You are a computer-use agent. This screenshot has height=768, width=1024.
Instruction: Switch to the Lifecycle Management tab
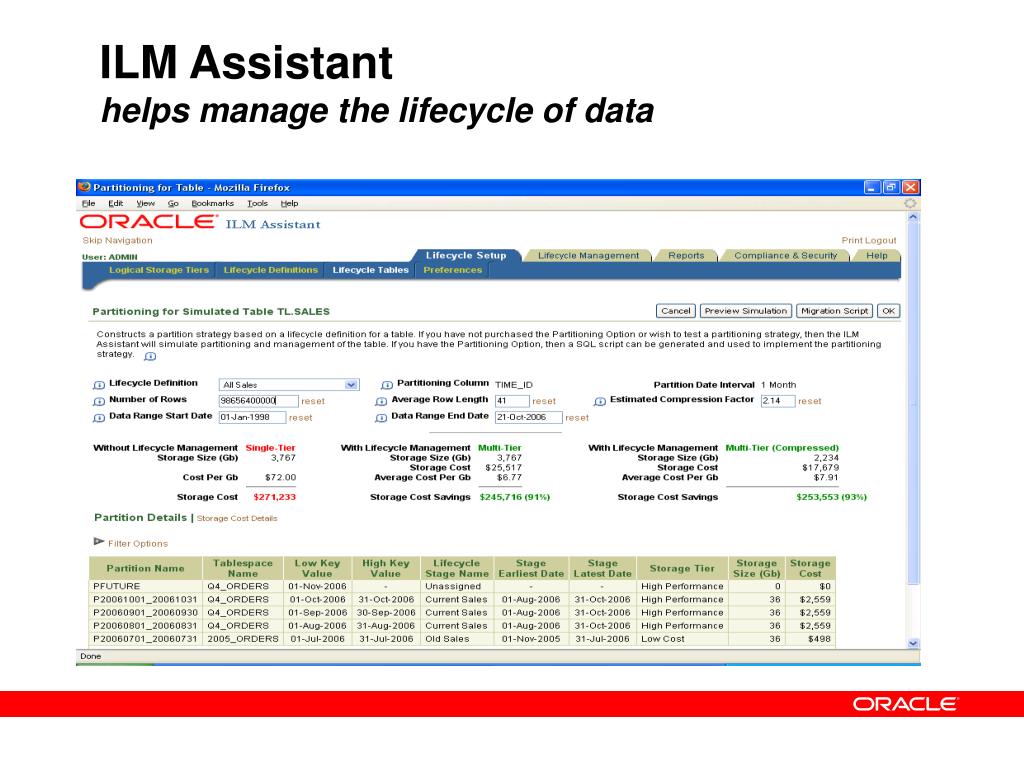click(x=588, y=255)
